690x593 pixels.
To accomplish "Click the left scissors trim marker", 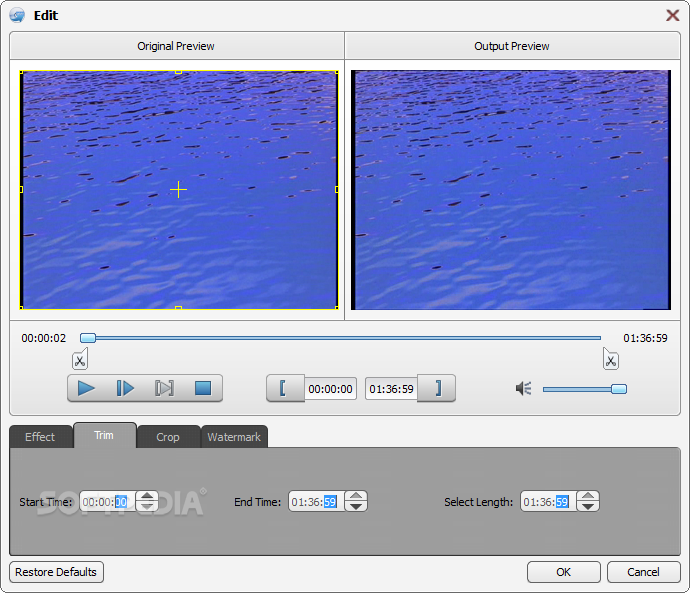I will coord(80,359).
